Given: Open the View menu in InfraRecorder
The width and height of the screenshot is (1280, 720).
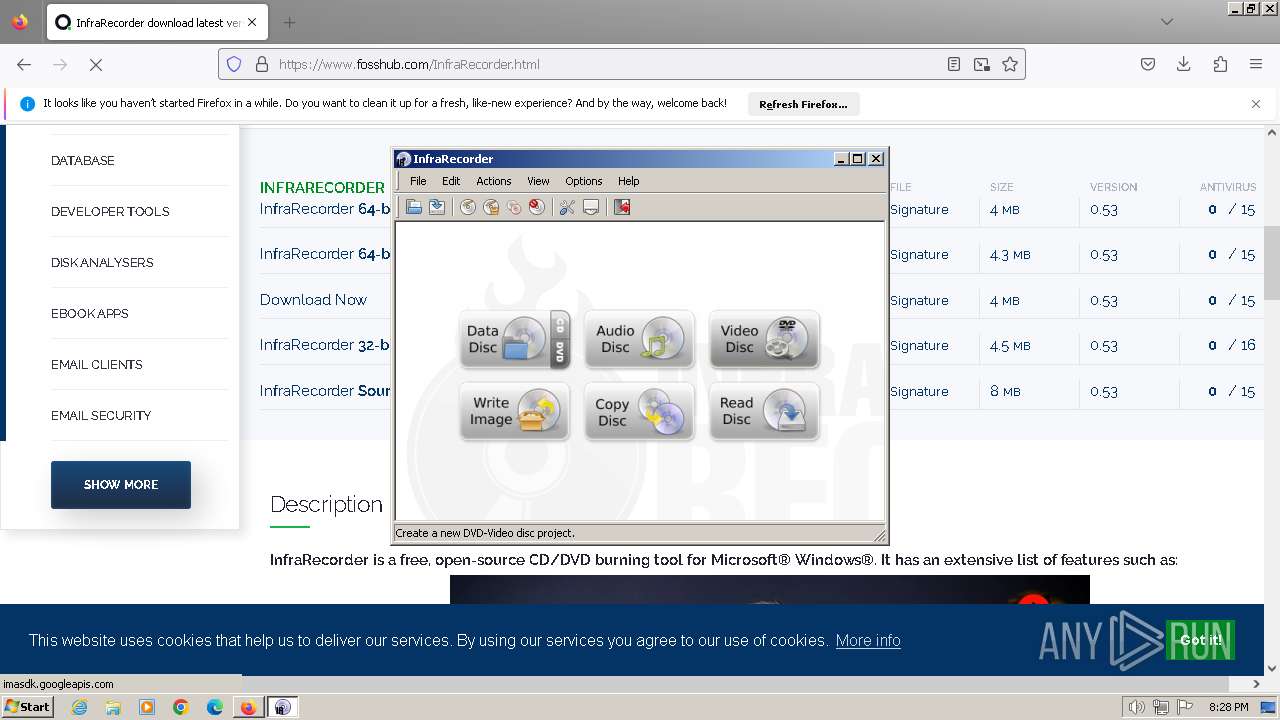Looking at the screenshot, I should [x=538, y=181].
